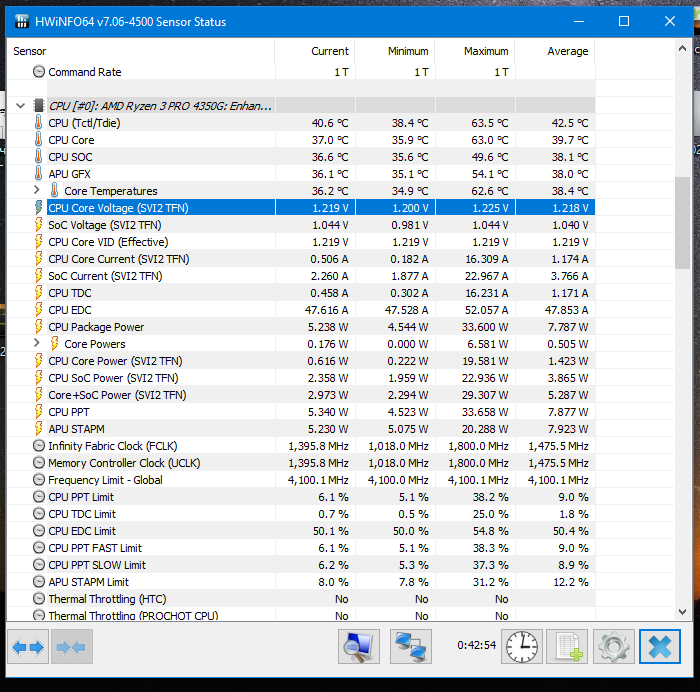
Task: Close the sensor window with blue X button
Action: (x=660, y=646)
